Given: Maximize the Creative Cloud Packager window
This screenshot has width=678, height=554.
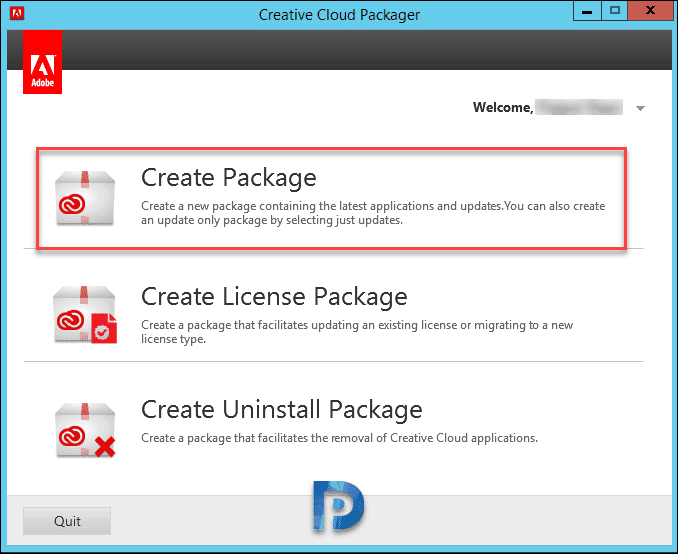Looking at the screenshot, I should pos(614,11).
